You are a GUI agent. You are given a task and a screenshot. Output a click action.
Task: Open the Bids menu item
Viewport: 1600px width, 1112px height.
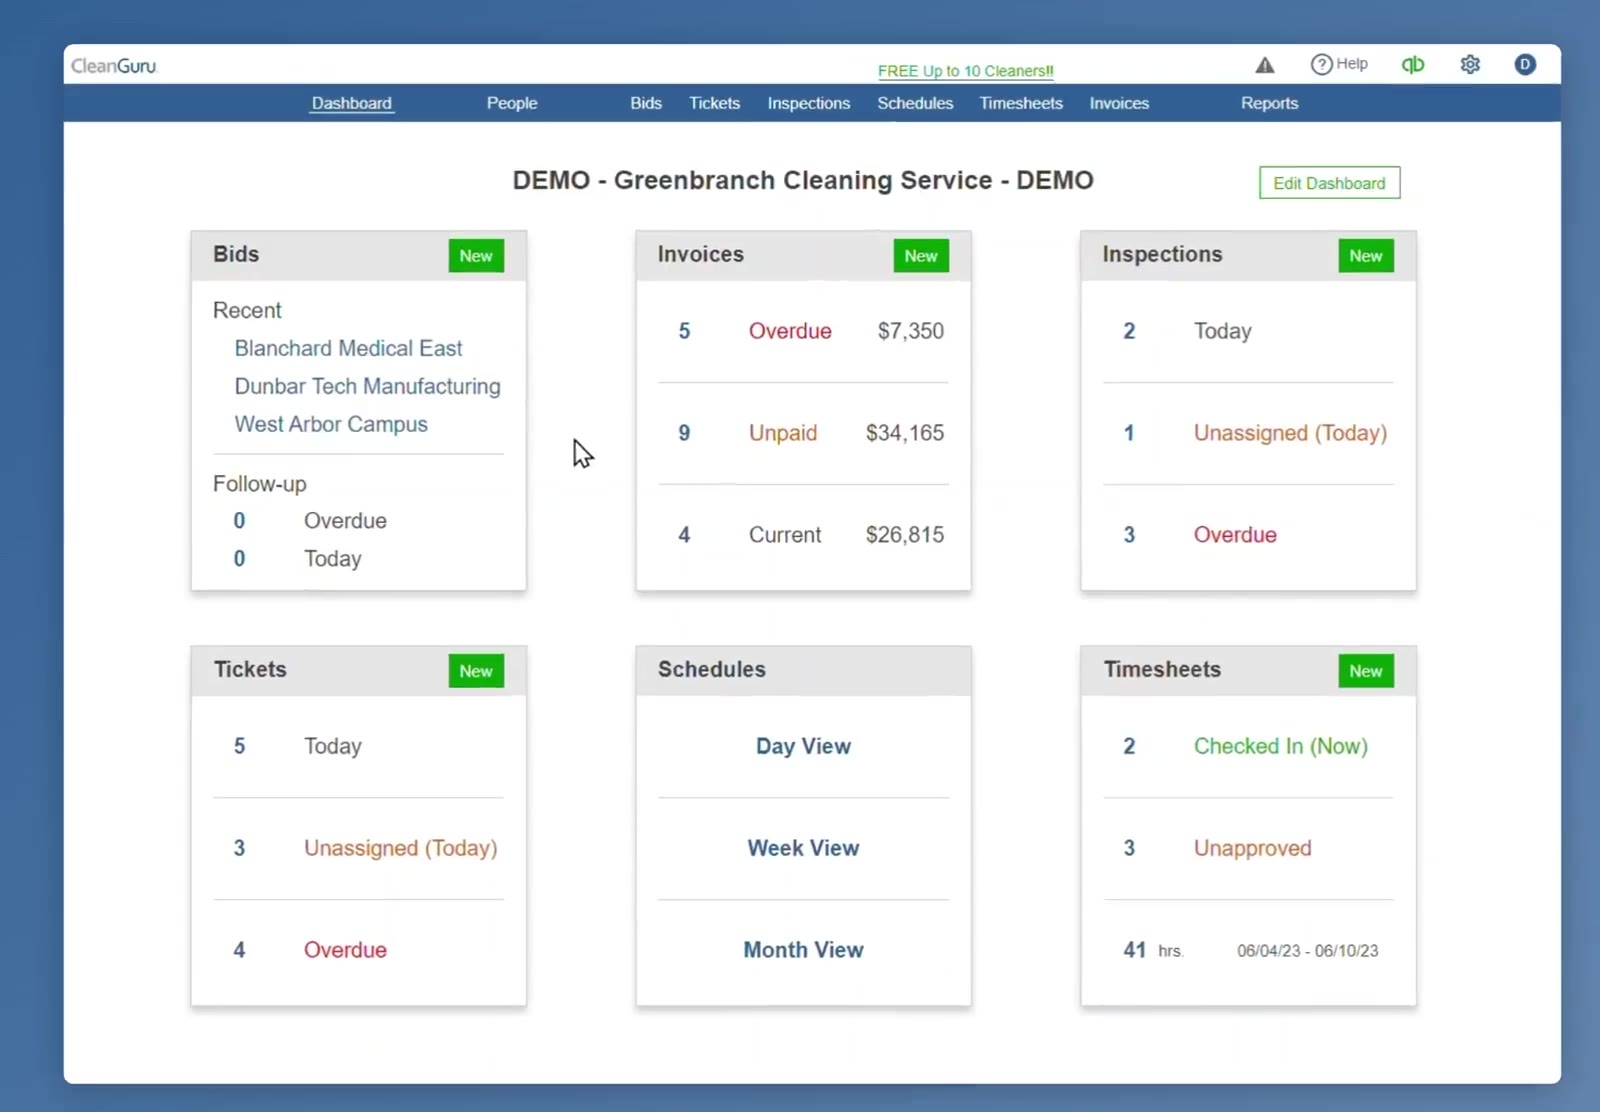click(x=646, y=103)
